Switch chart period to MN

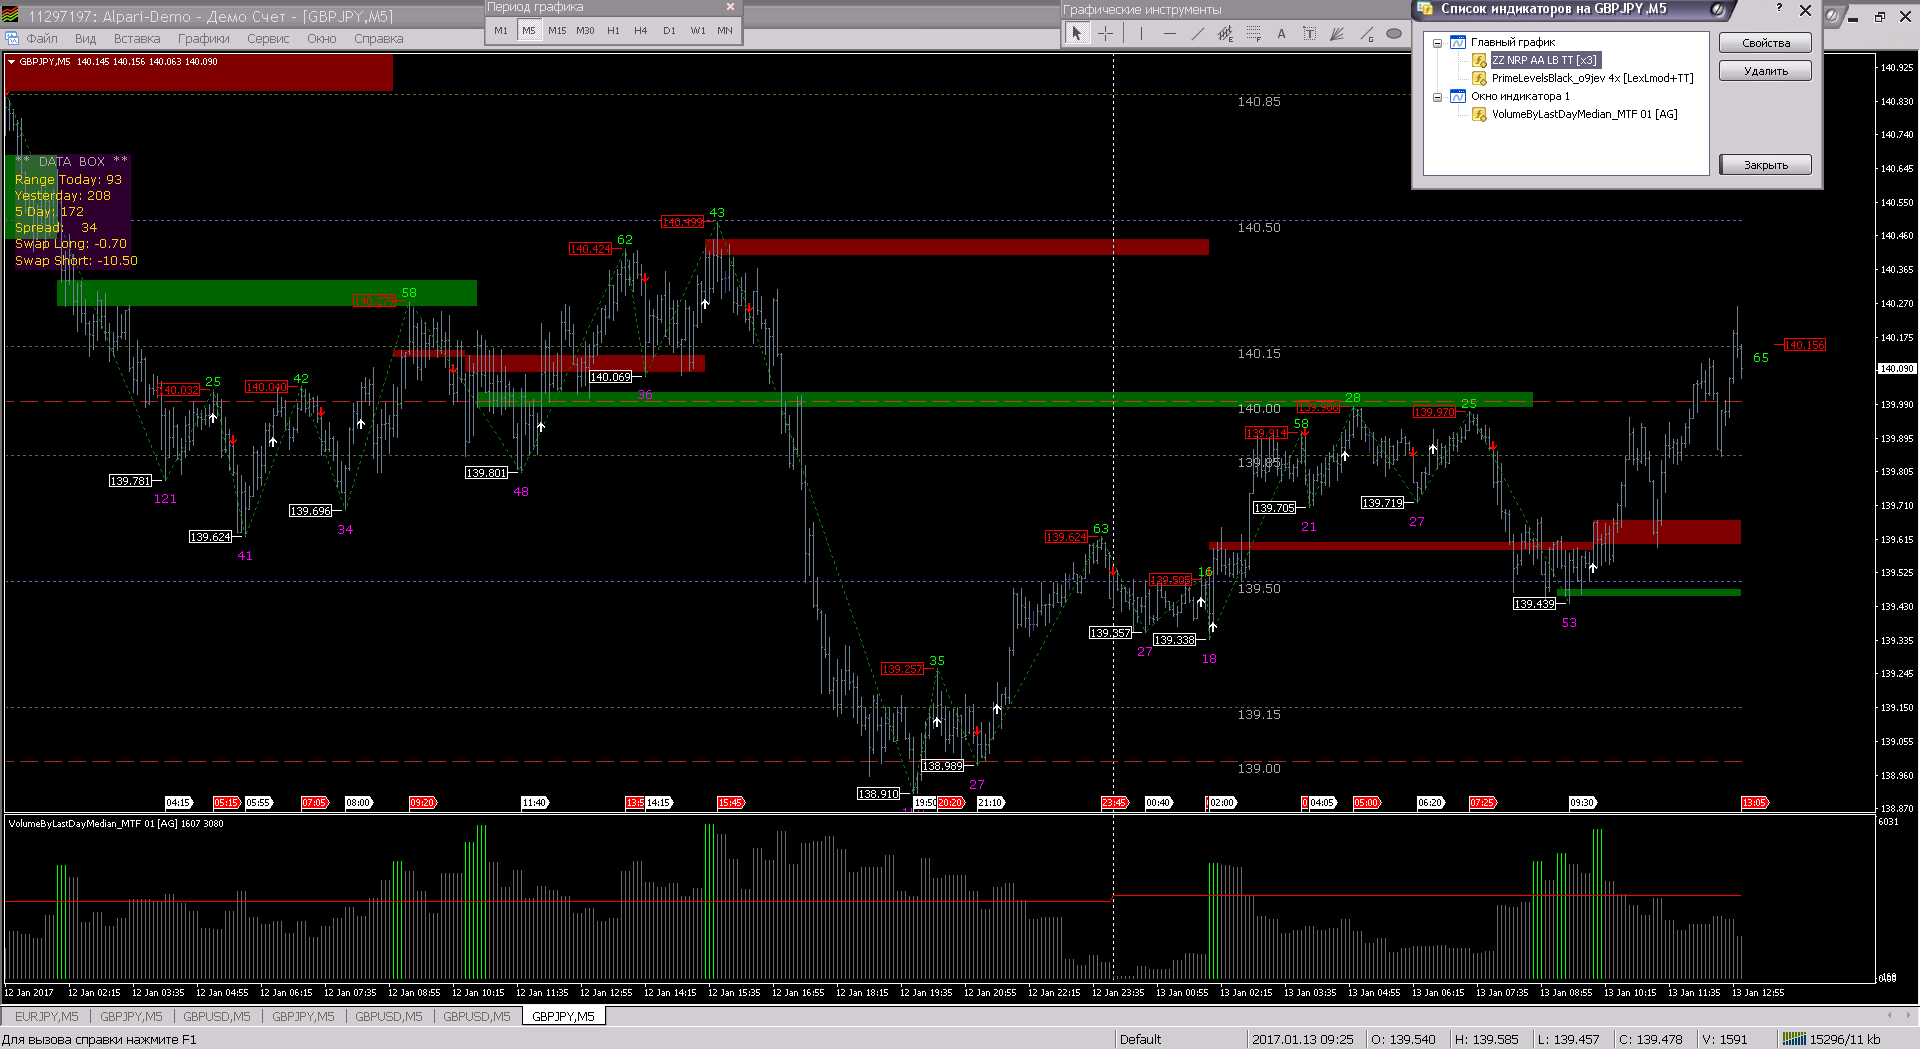725,30
